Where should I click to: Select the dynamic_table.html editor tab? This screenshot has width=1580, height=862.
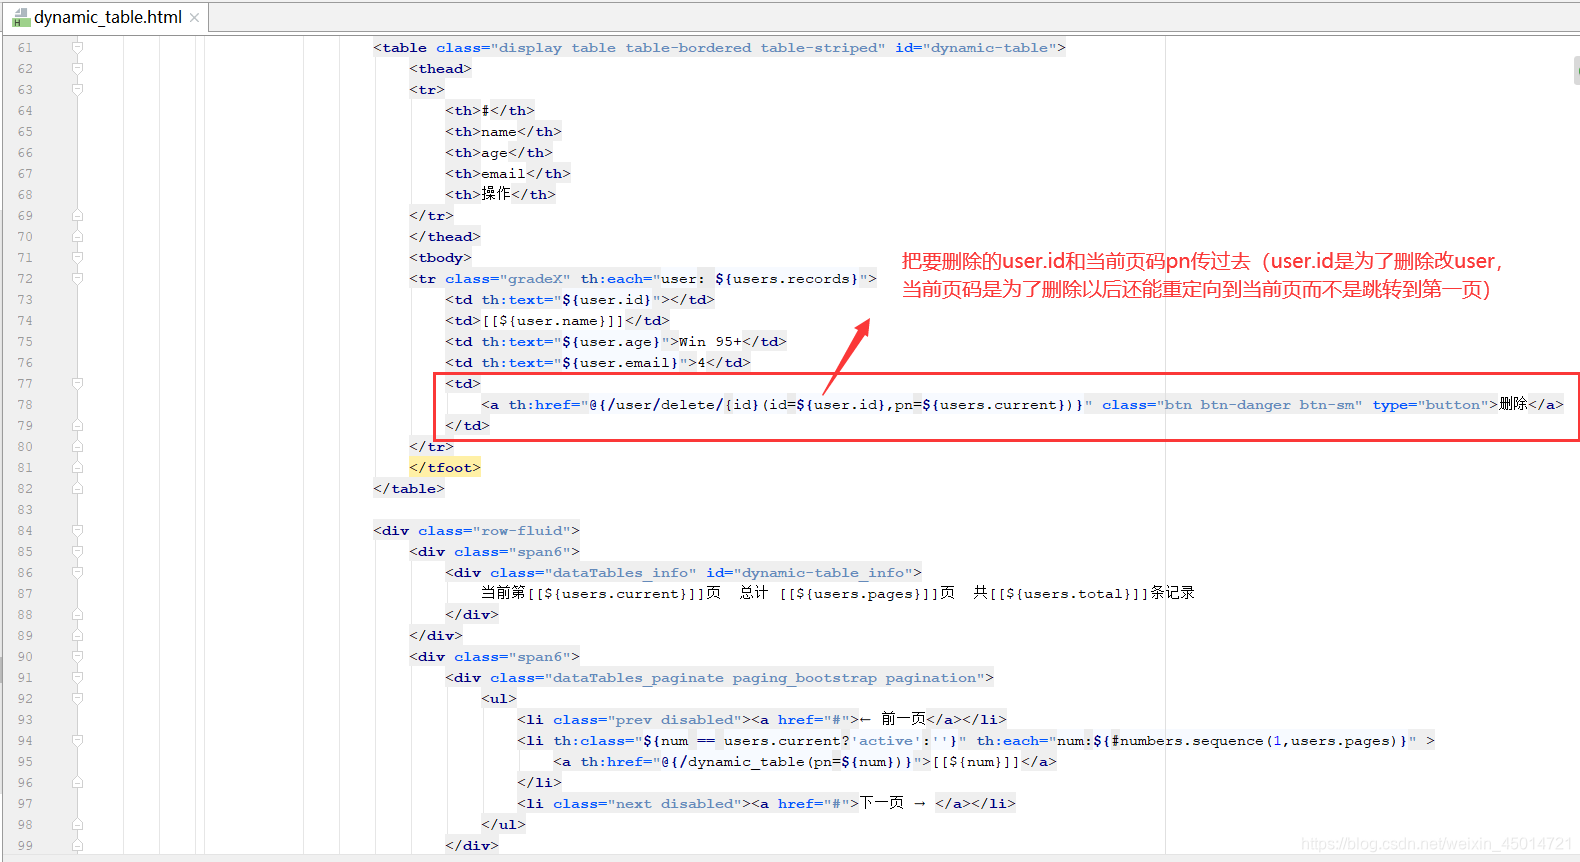coord(105,17)
